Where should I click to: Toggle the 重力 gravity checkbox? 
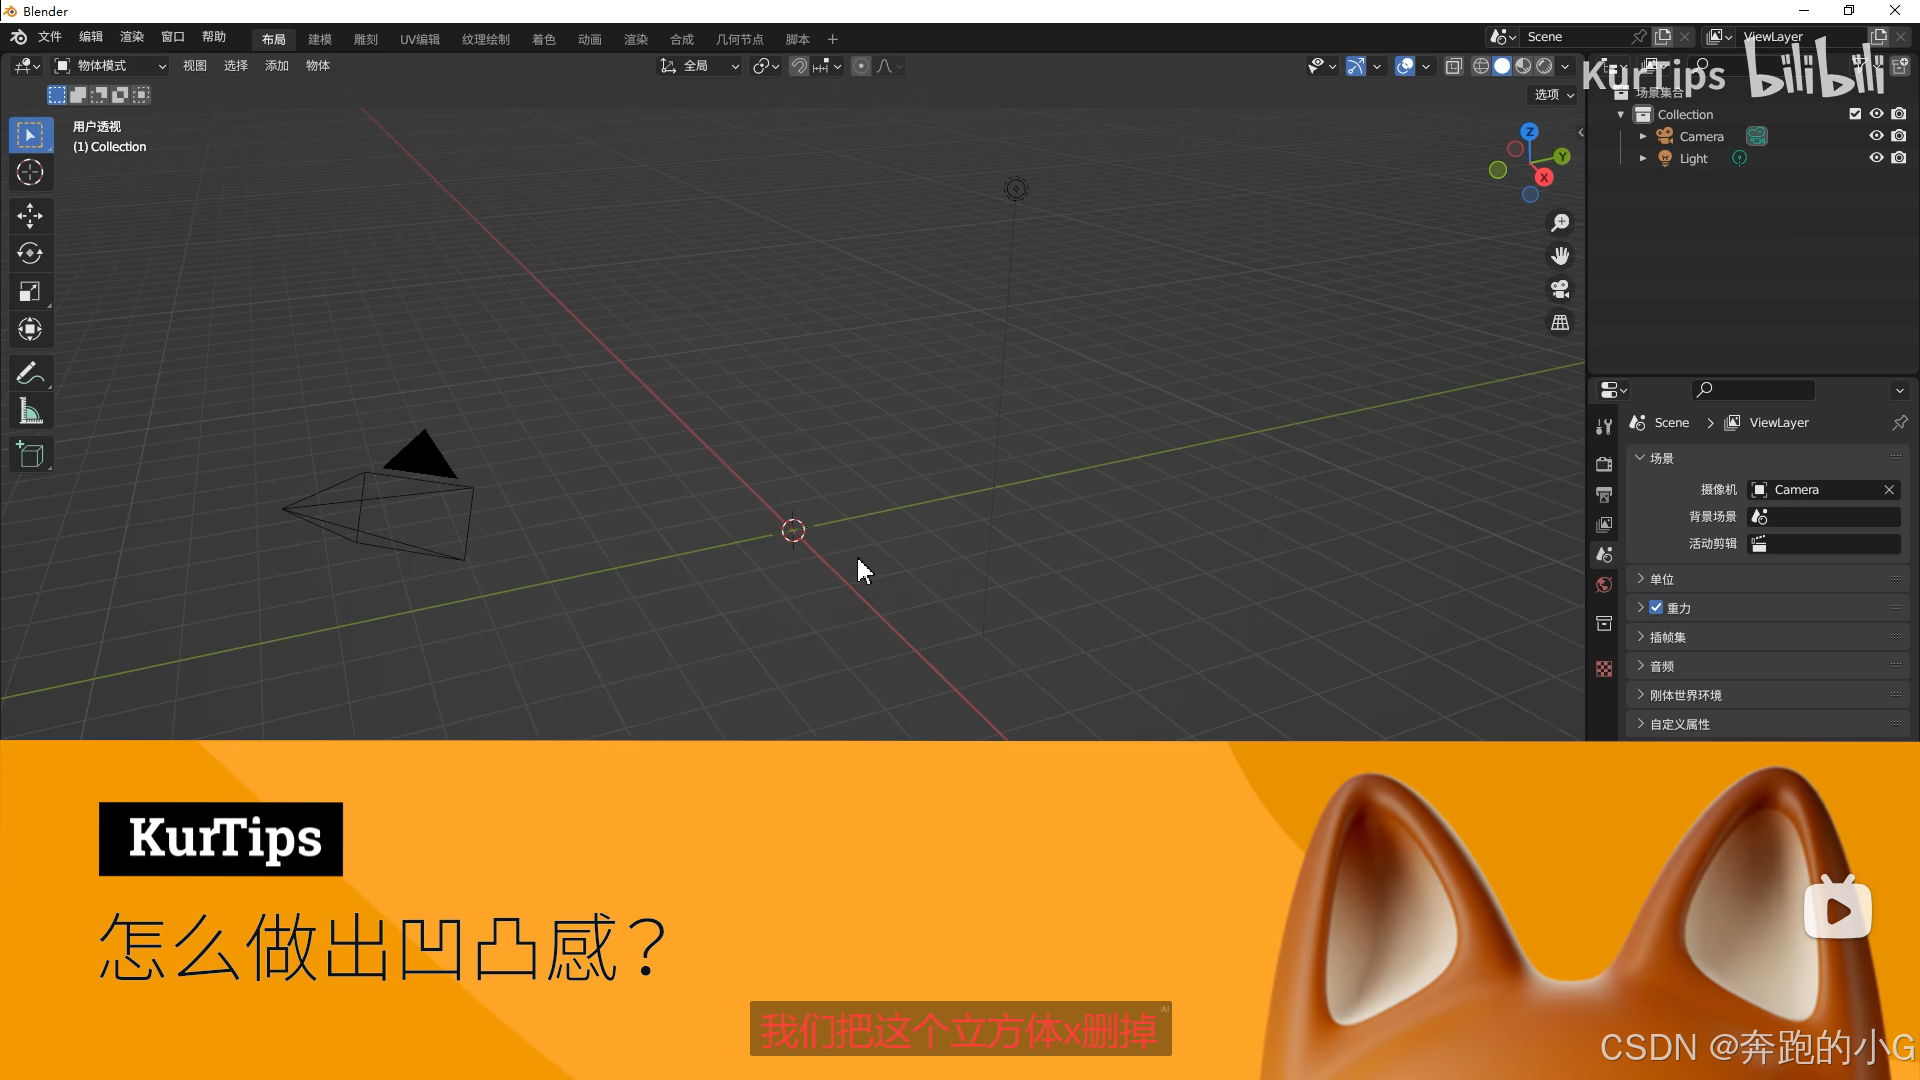pos(1656,607)
